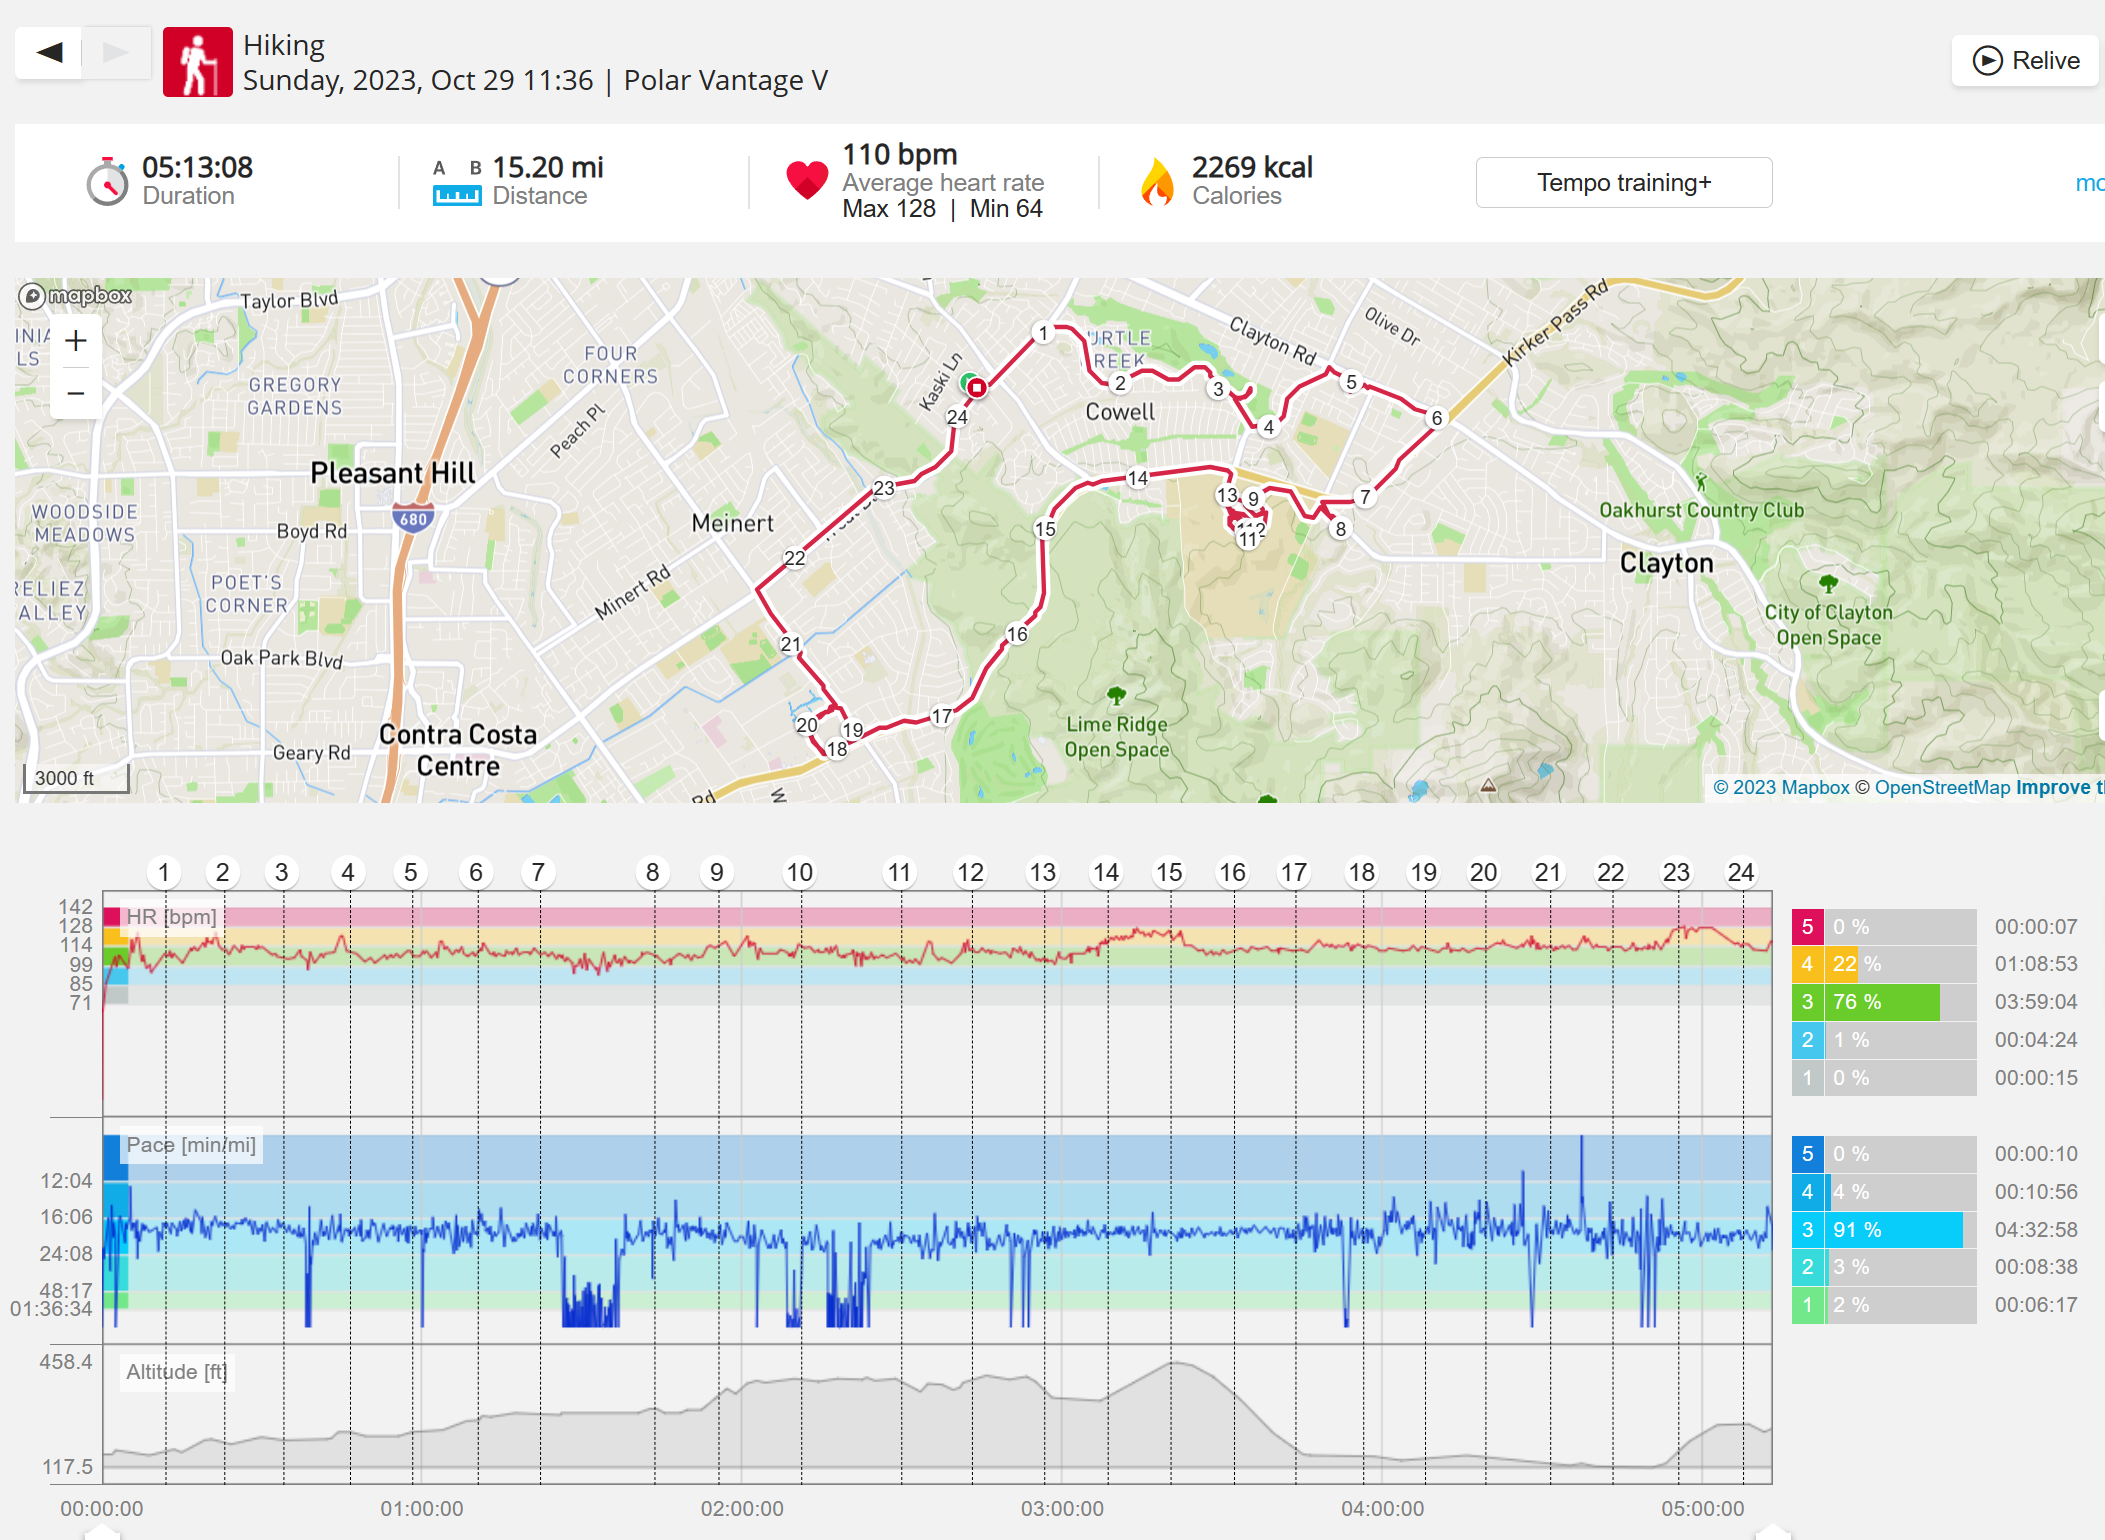Click the route start/end marker on map
This screenshot has width=2105, height=1540.
point(975,387)
